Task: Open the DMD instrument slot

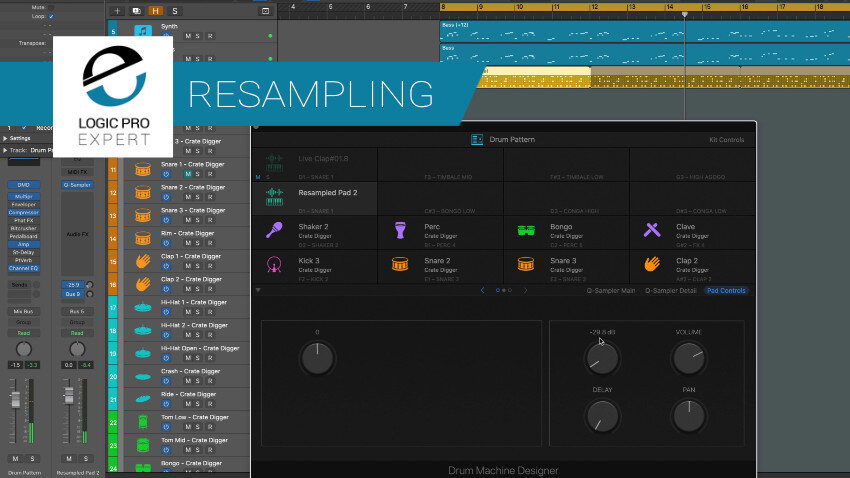Action: point(23,185)
